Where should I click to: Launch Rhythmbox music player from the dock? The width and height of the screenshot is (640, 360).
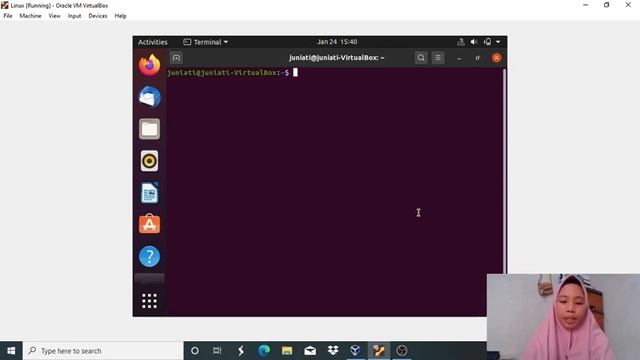tap(149, 161)
